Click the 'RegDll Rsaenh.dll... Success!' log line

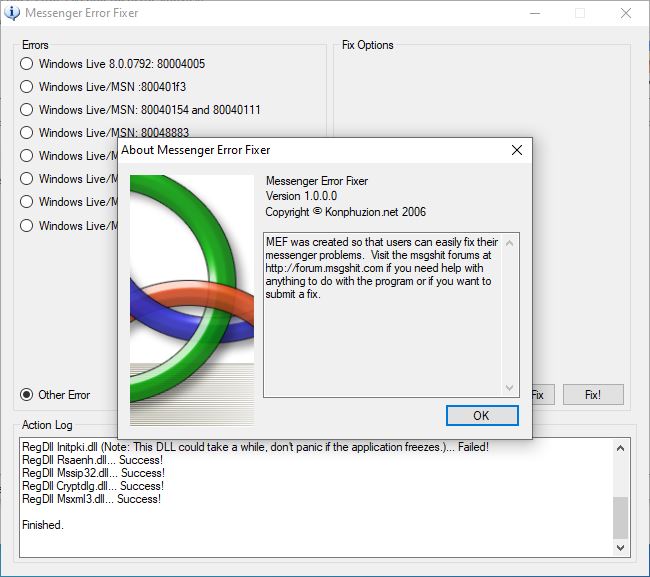92,460
